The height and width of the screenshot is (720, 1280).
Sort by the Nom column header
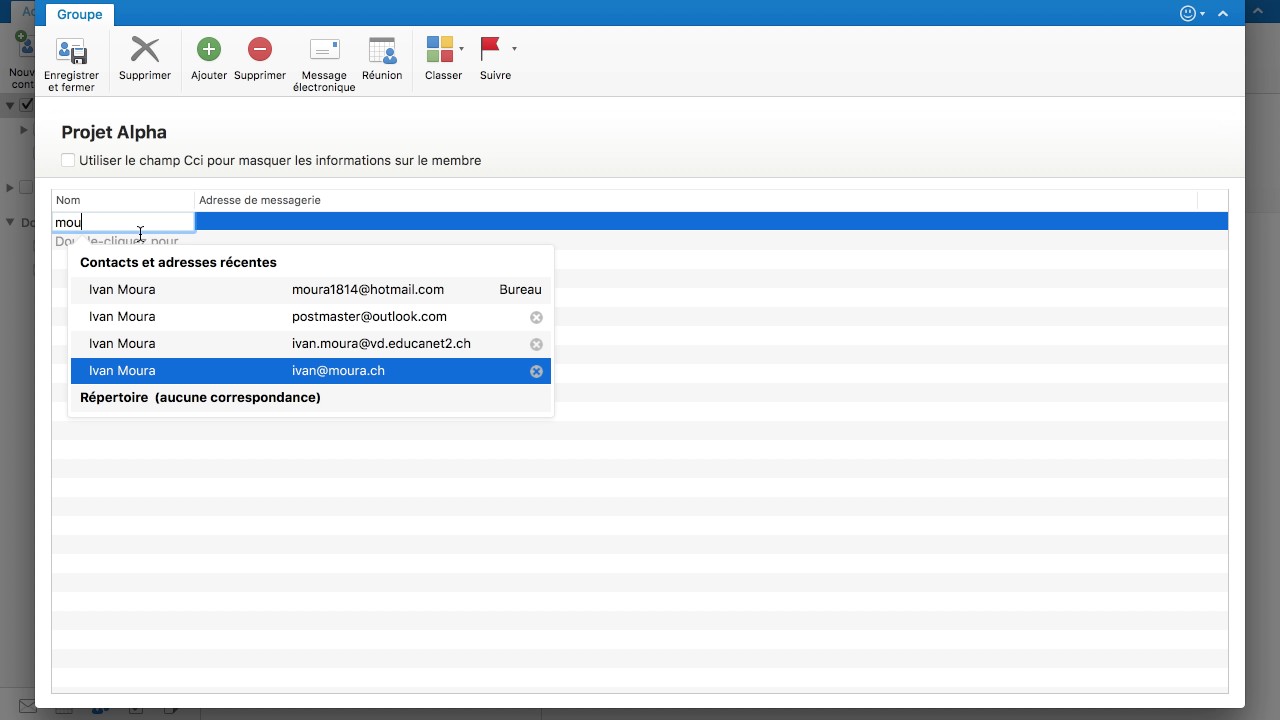coord(123,200)
